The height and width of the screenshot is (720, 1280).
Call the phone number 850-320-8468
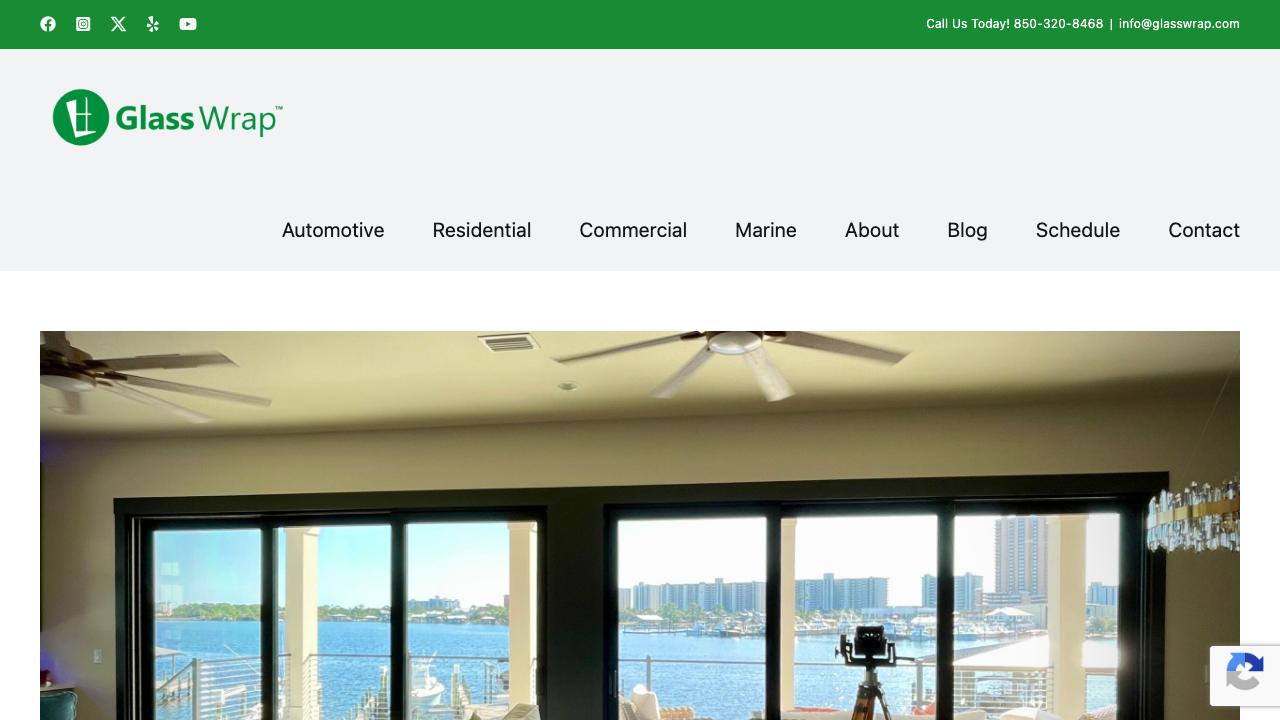tap(1058, 24)
